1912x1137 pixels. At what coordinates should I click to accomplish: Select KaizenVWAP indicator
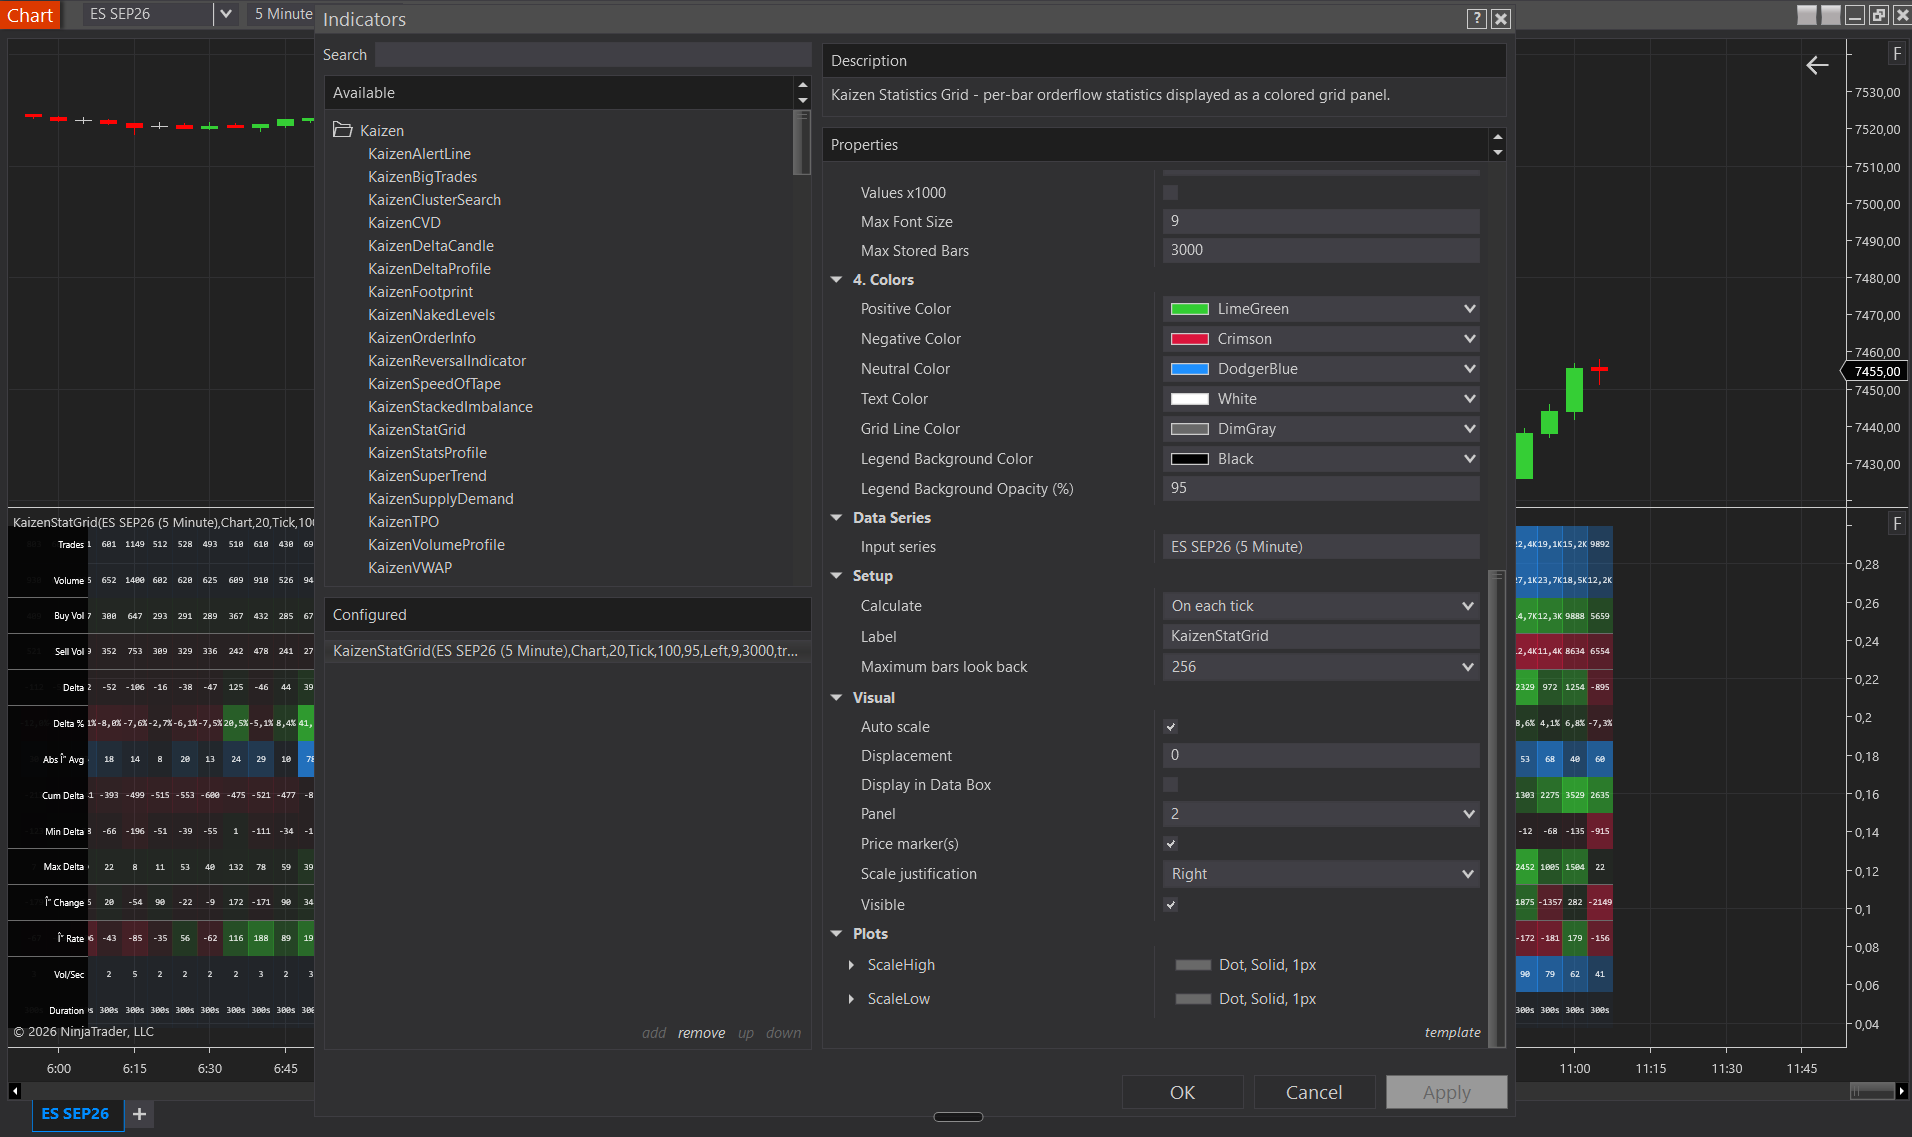410,568
